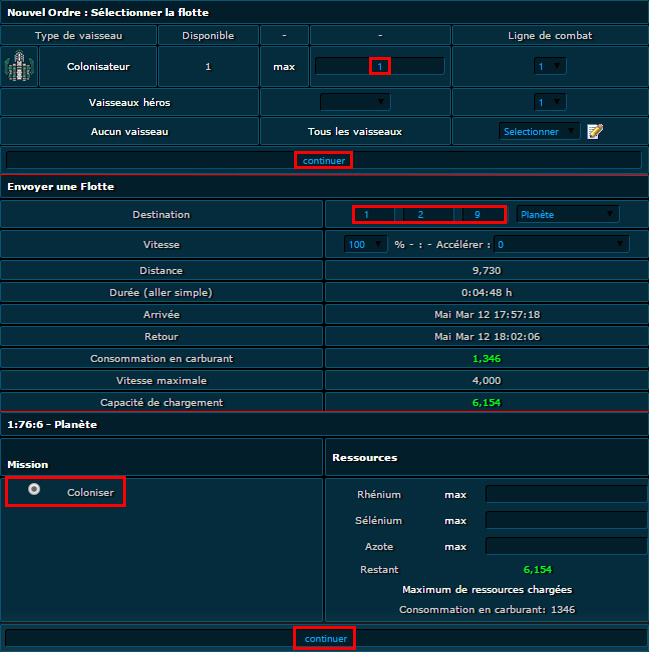Screen dimensions: 649x652
Task: Click the Aucun vaisseau option
Action: click(x=130, y=131)
